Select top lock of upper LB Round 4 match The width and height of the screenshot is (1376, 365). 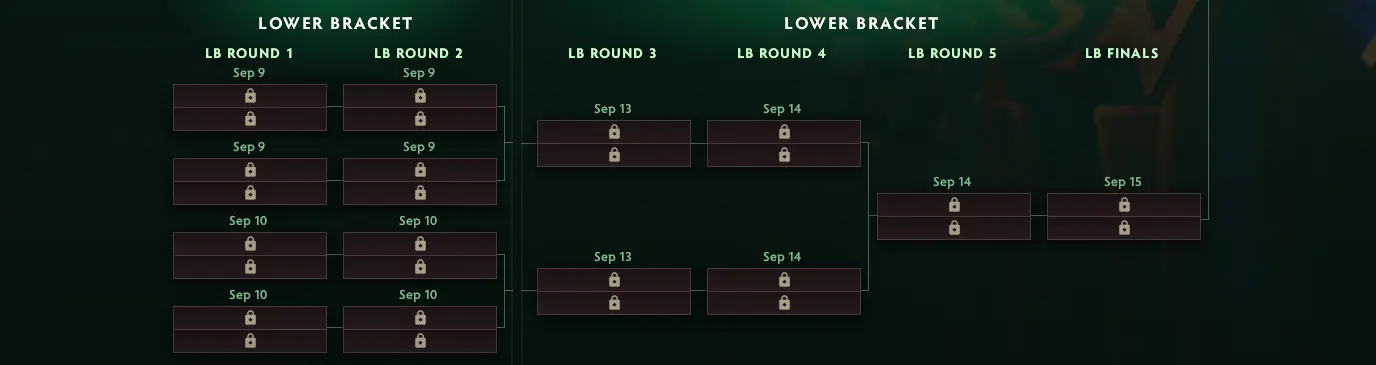[784, 132]
